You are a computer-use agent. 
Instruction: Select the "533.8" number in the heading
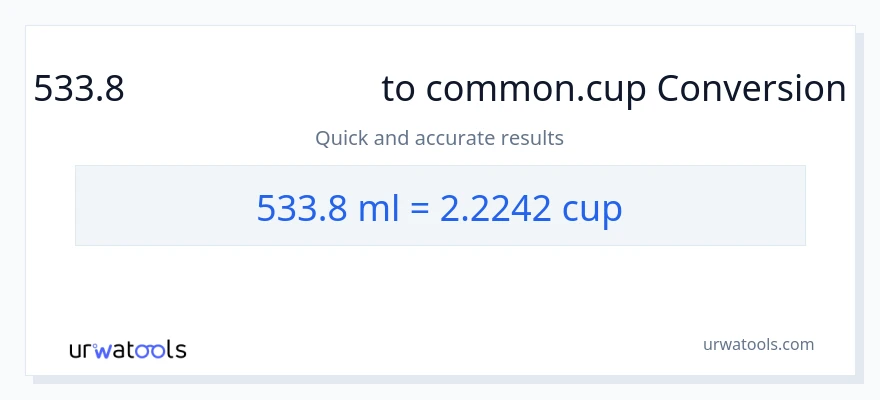(x=79, y=89)
